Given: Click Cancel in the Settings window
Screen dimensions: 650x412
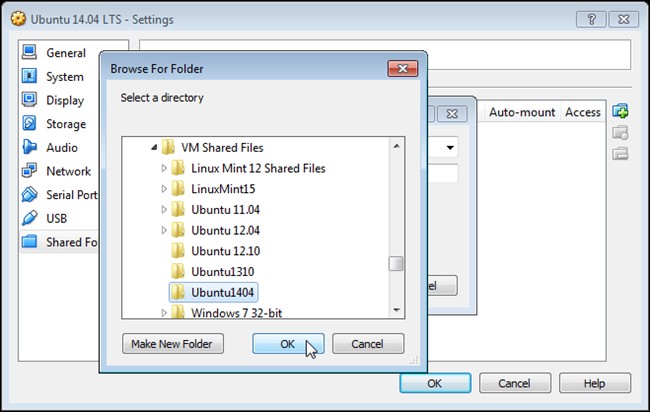Looking at the screenshot, I should click(515, 383).
